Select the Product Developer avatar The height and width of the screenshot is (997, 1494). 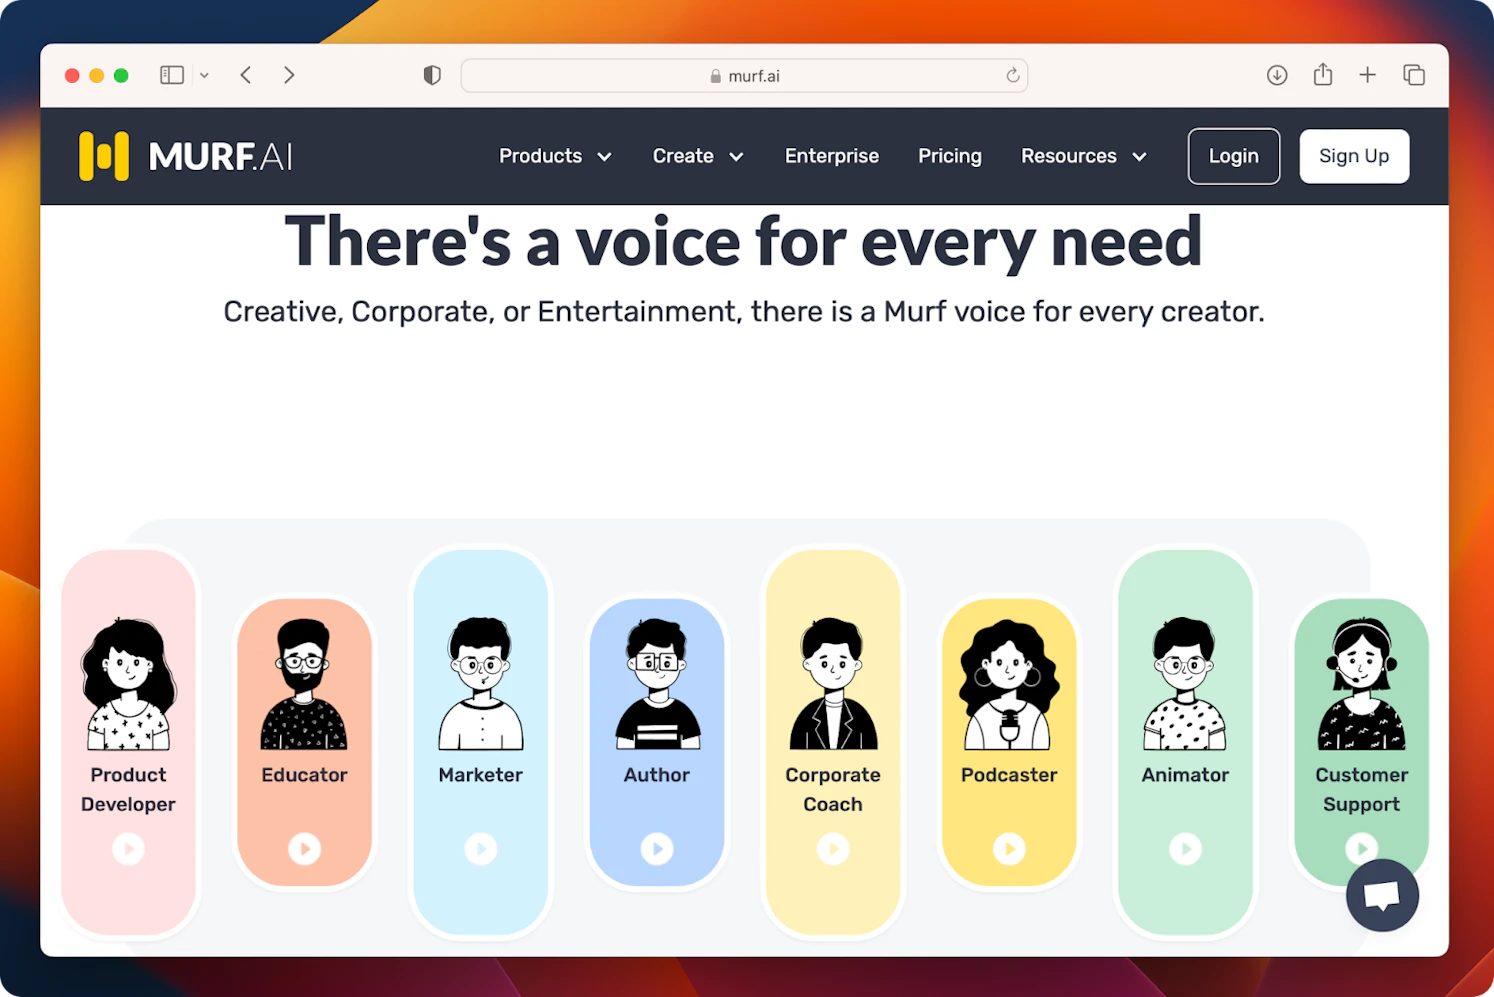(x=128, y=684)
